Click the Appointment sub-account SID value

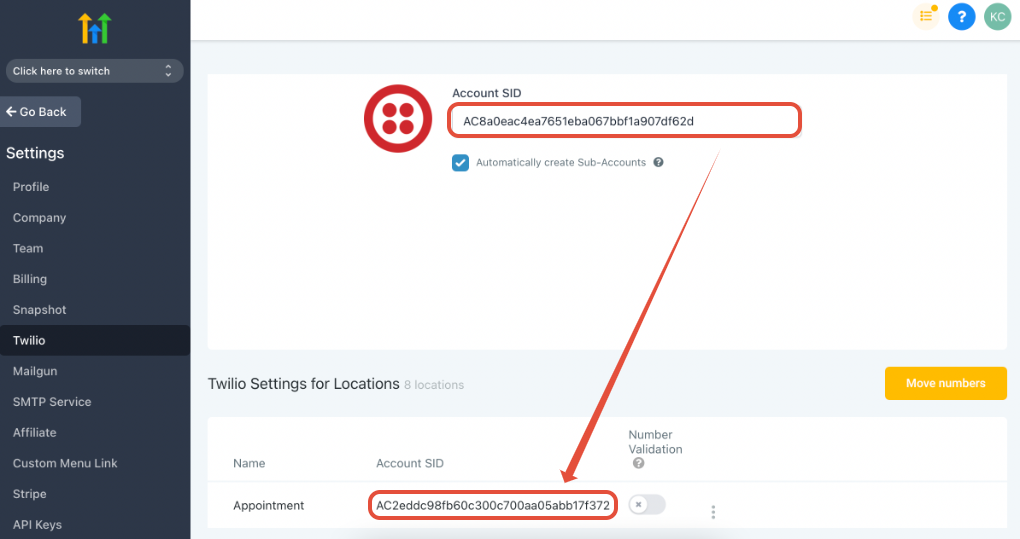pos(493,505)
